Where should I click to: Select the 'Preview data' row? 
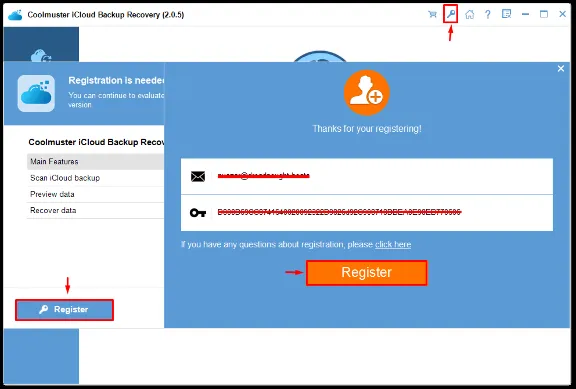tap(96, 194)
